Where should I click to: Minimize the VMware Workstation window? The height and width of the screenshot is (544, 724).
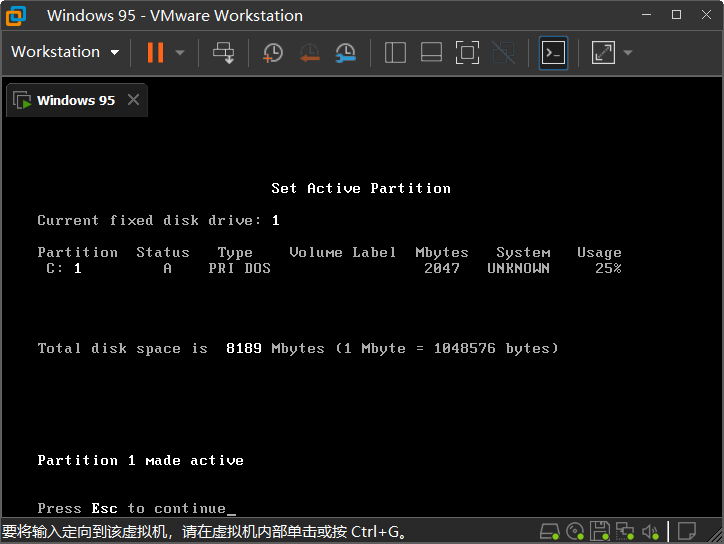tap(646, 15)
